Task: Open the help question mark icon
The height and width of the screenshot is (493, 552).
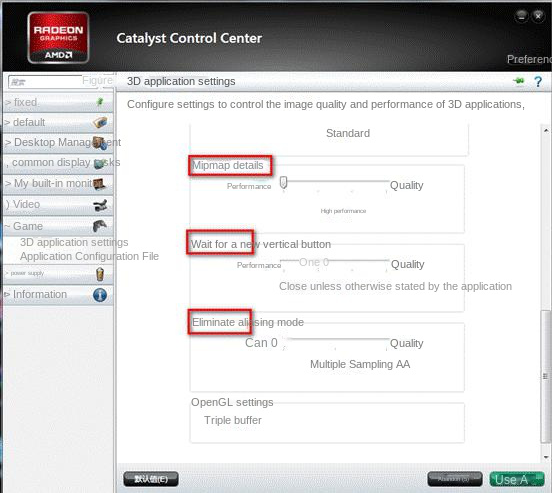Action: 538,82
